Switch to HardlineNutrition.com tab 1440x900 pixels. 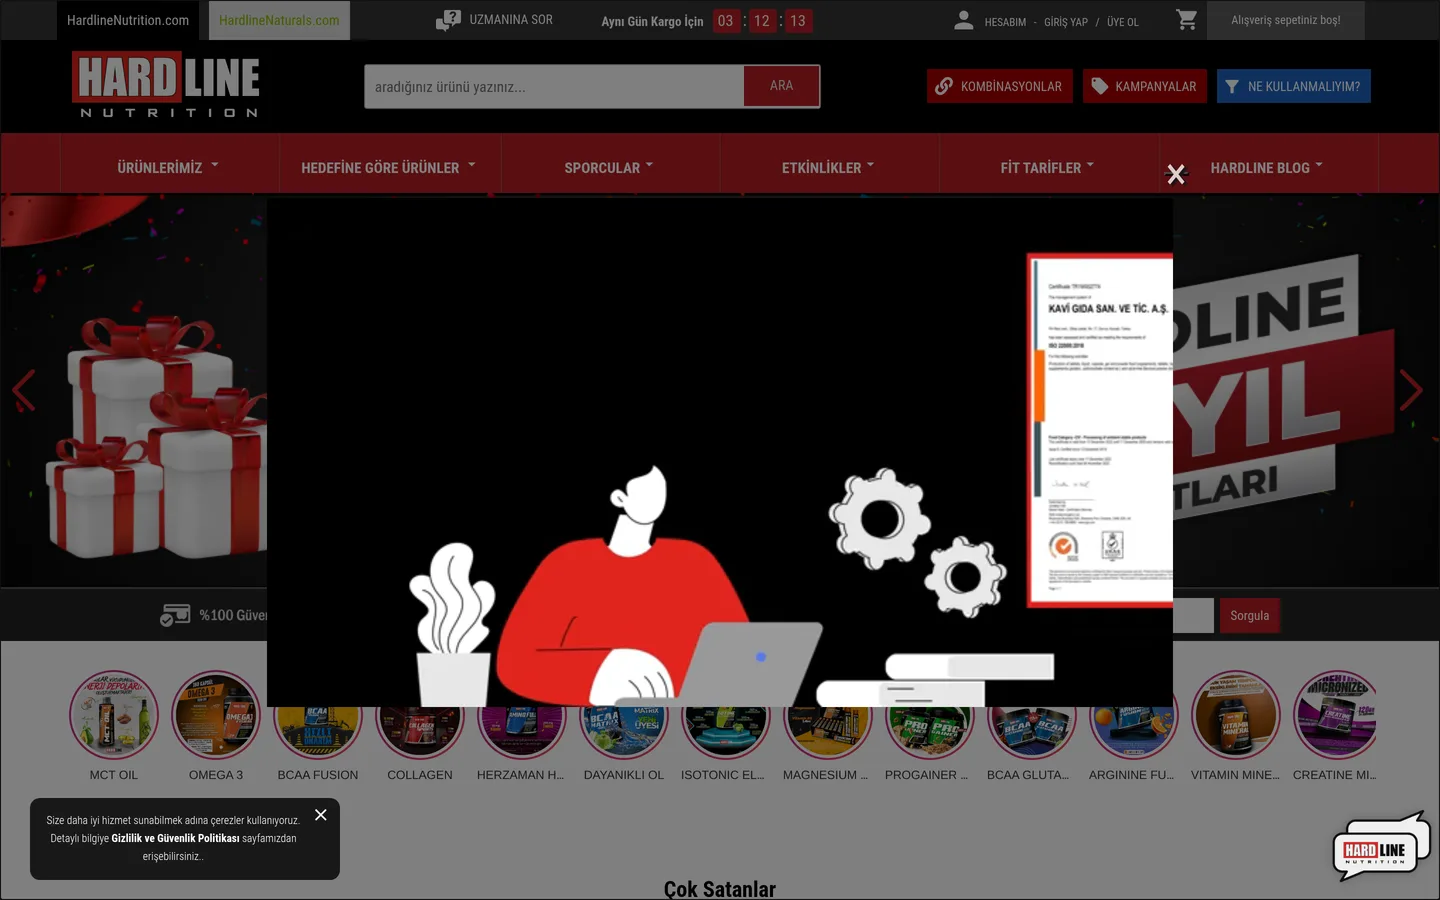click(x=128, y=20)
